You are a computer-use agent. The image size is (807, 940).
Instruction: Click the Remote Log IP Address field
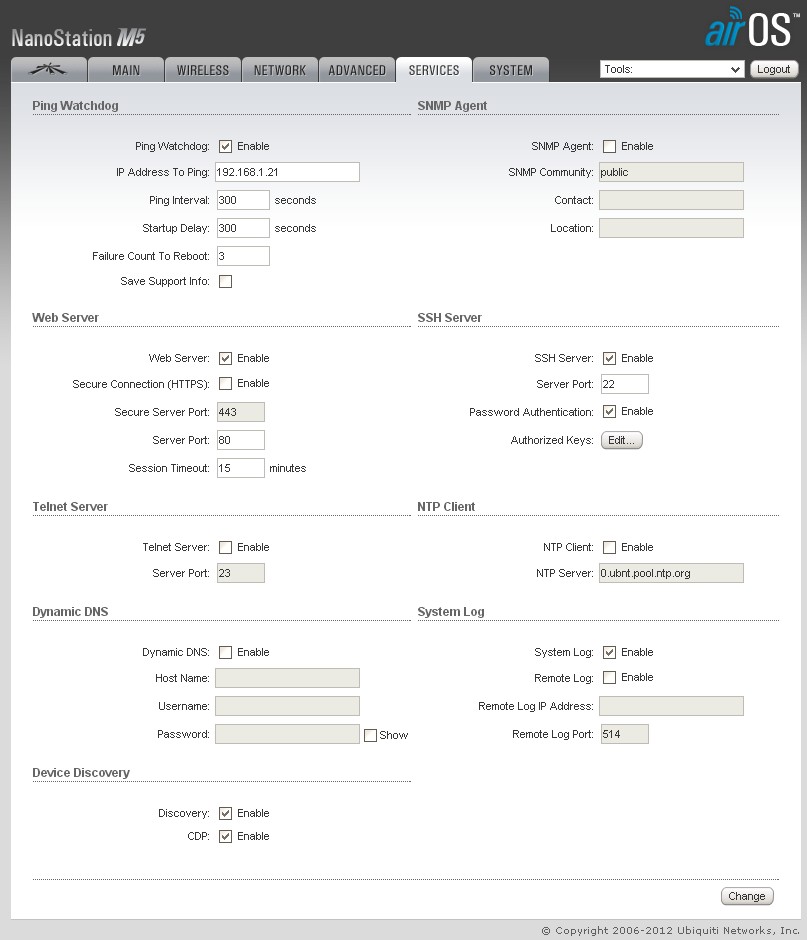click(x=672, y=706)
